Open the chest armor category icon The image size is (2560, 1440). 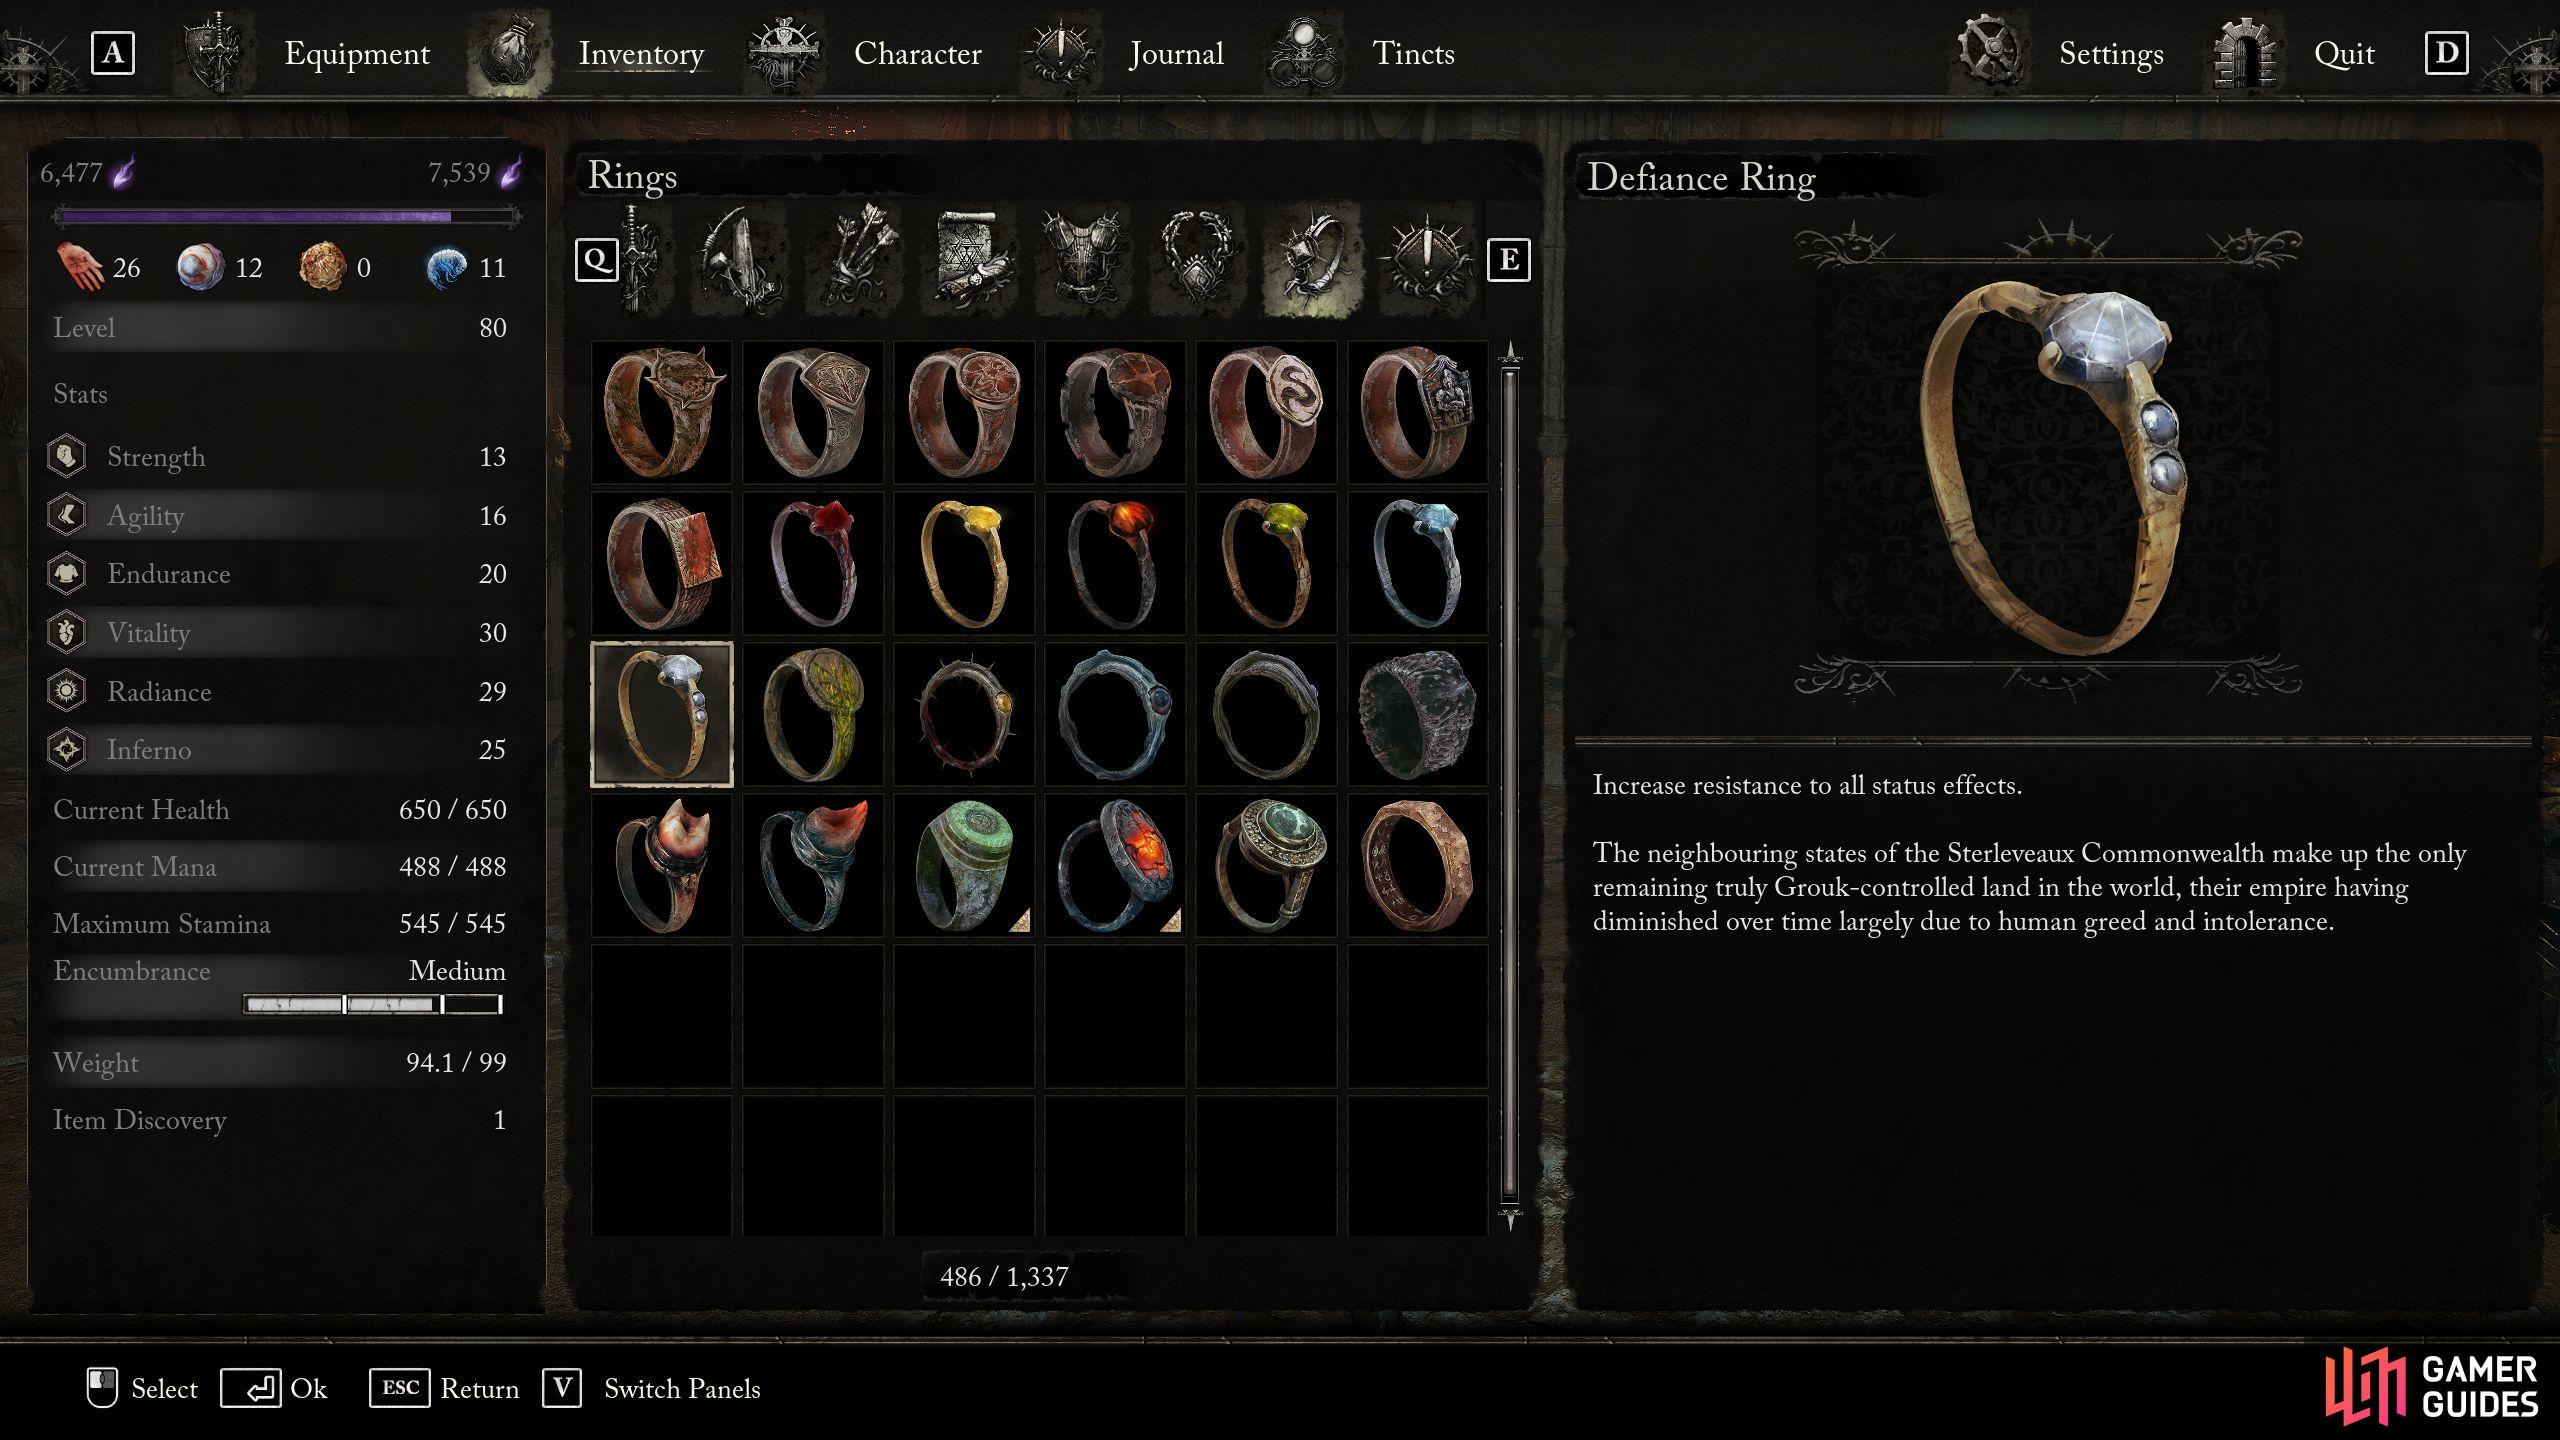coord(1083,260)
